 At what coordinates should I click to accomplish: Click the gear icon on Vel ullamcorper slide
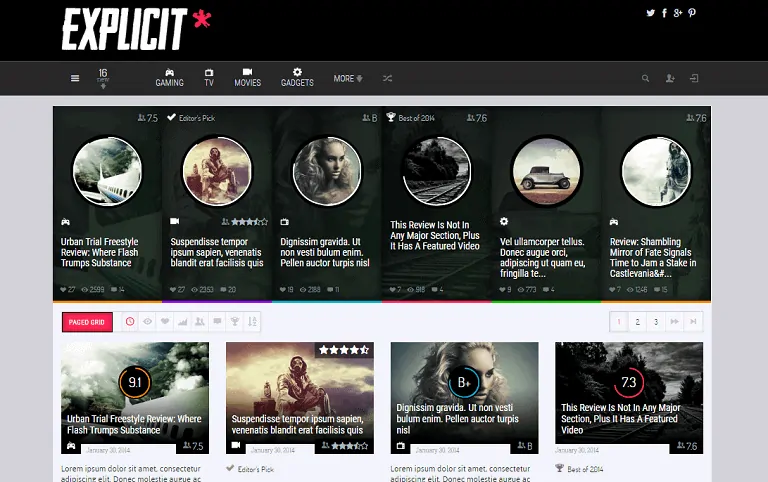pyautogui.click(x=504, y=221)
